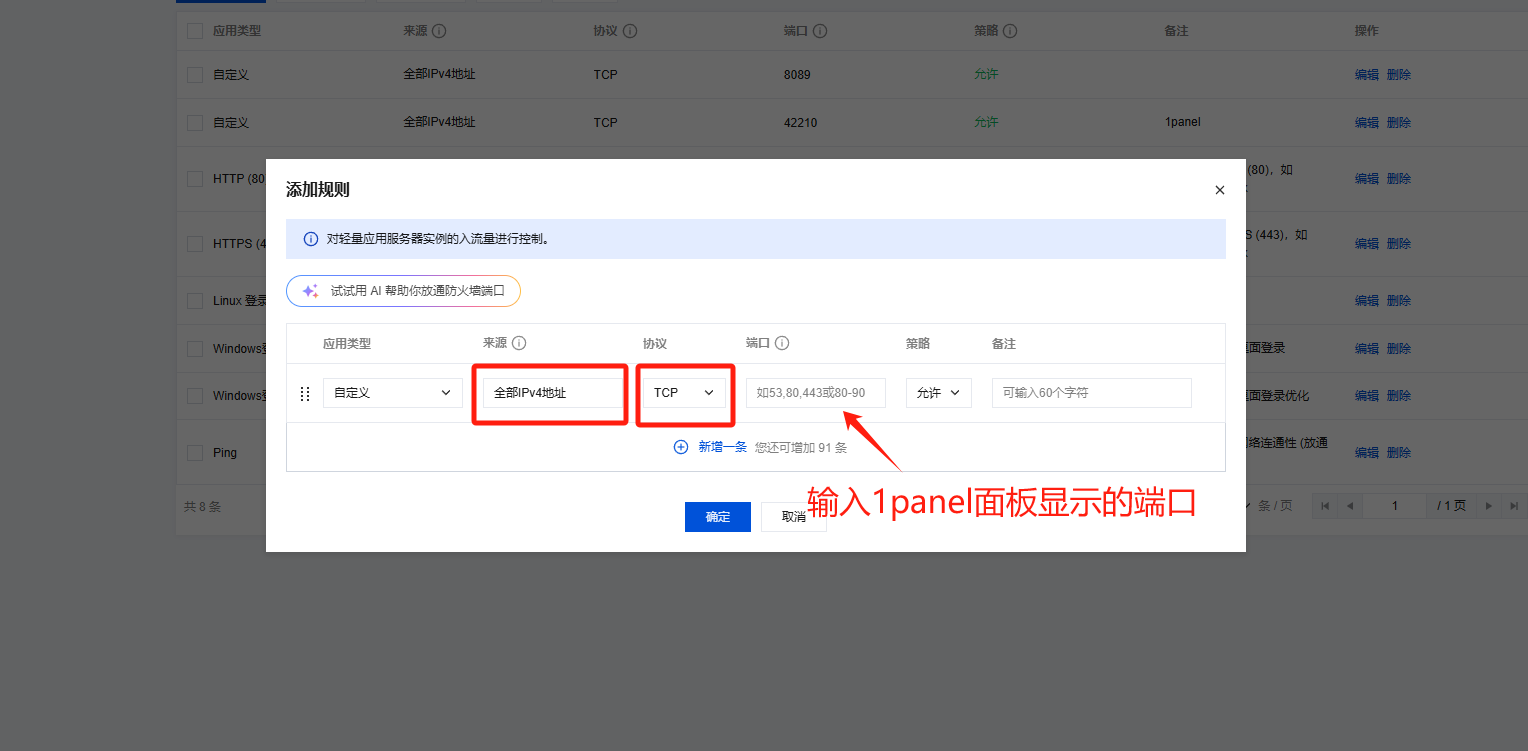Toggle the select-all checkbox in table header
The width and height of the screenshot is (1528, 751).
(x=195, y=31)
